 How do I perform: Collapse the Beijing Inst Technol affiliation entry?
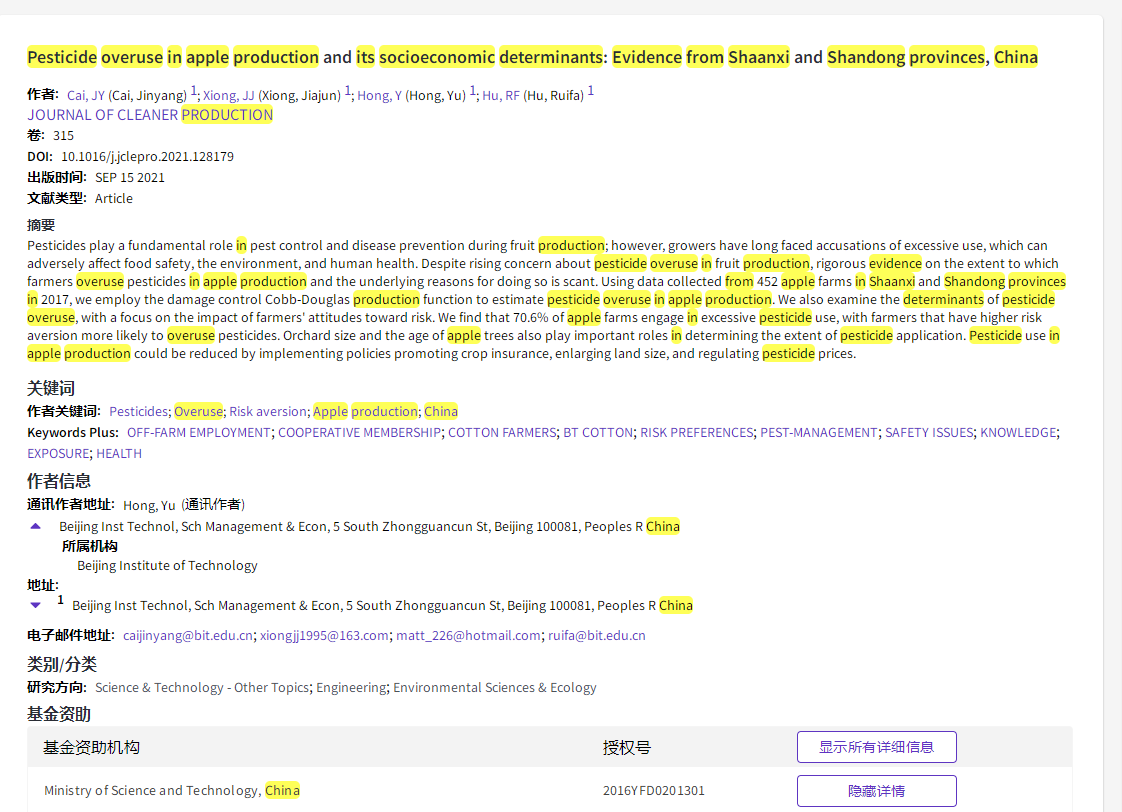coord(34,526)
